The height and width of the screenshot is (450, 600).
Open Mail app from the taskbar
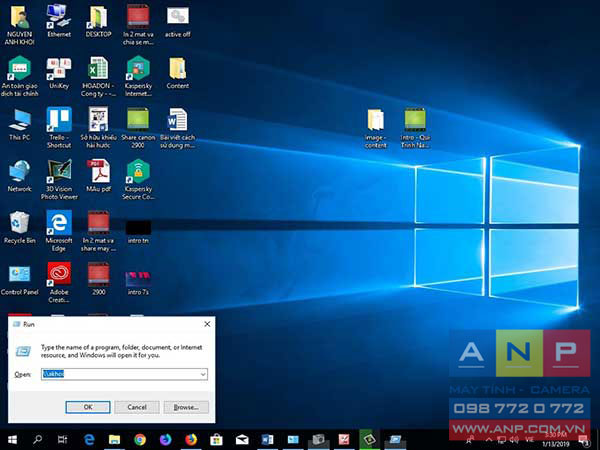[x=242, y=440]
